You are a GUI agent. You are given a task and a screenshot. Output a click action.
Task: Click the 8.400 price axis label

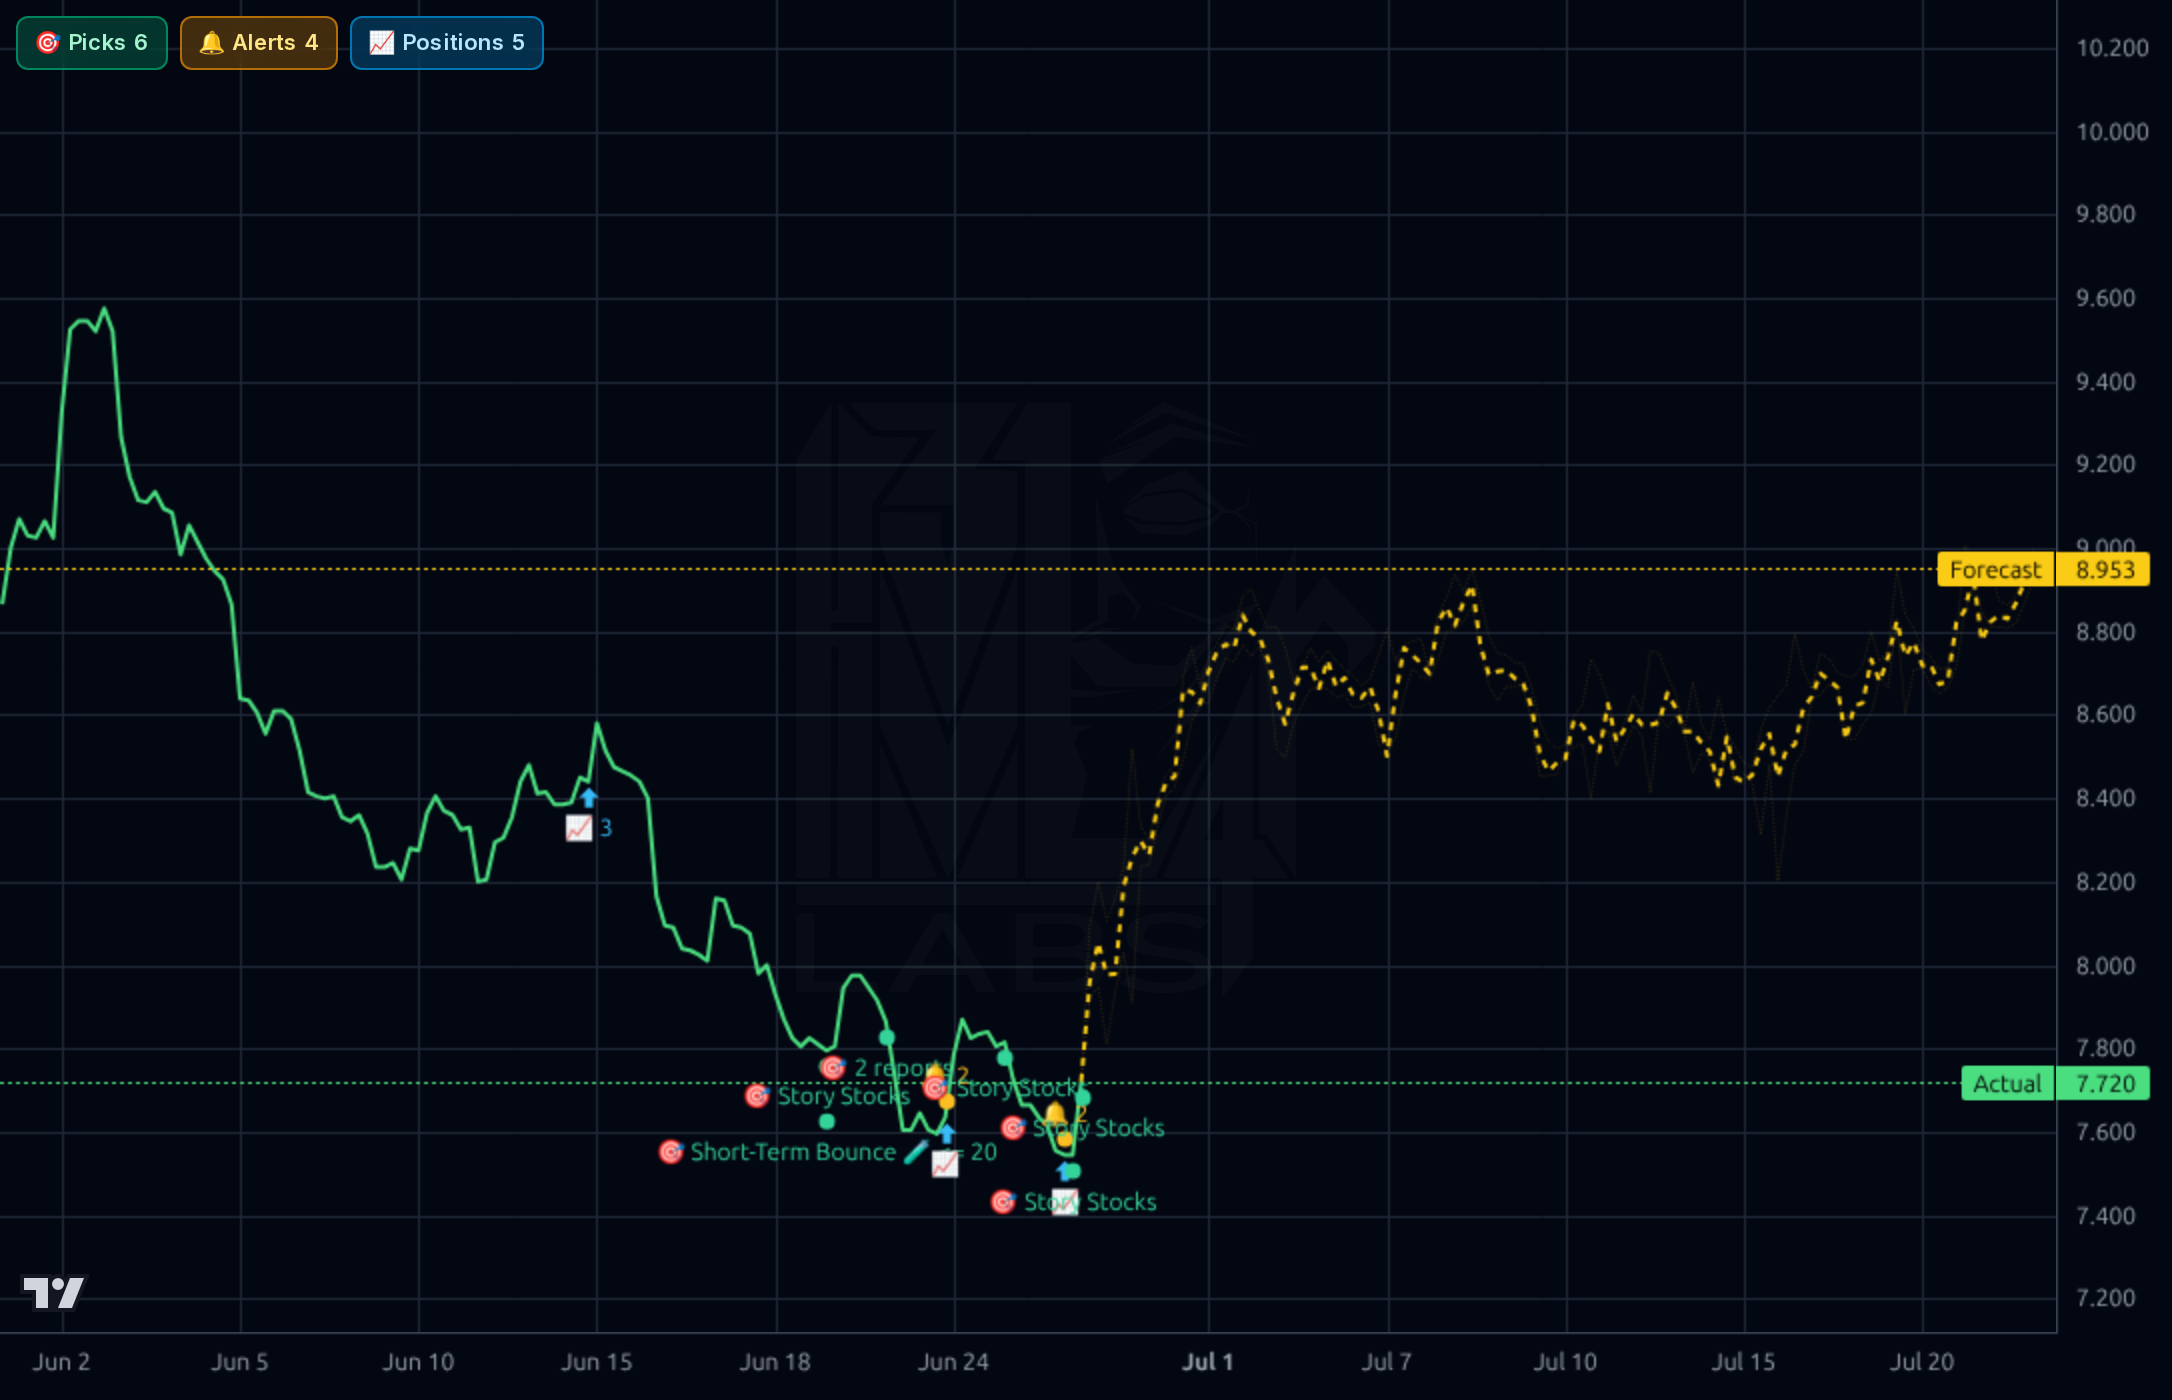(2106, 798)
